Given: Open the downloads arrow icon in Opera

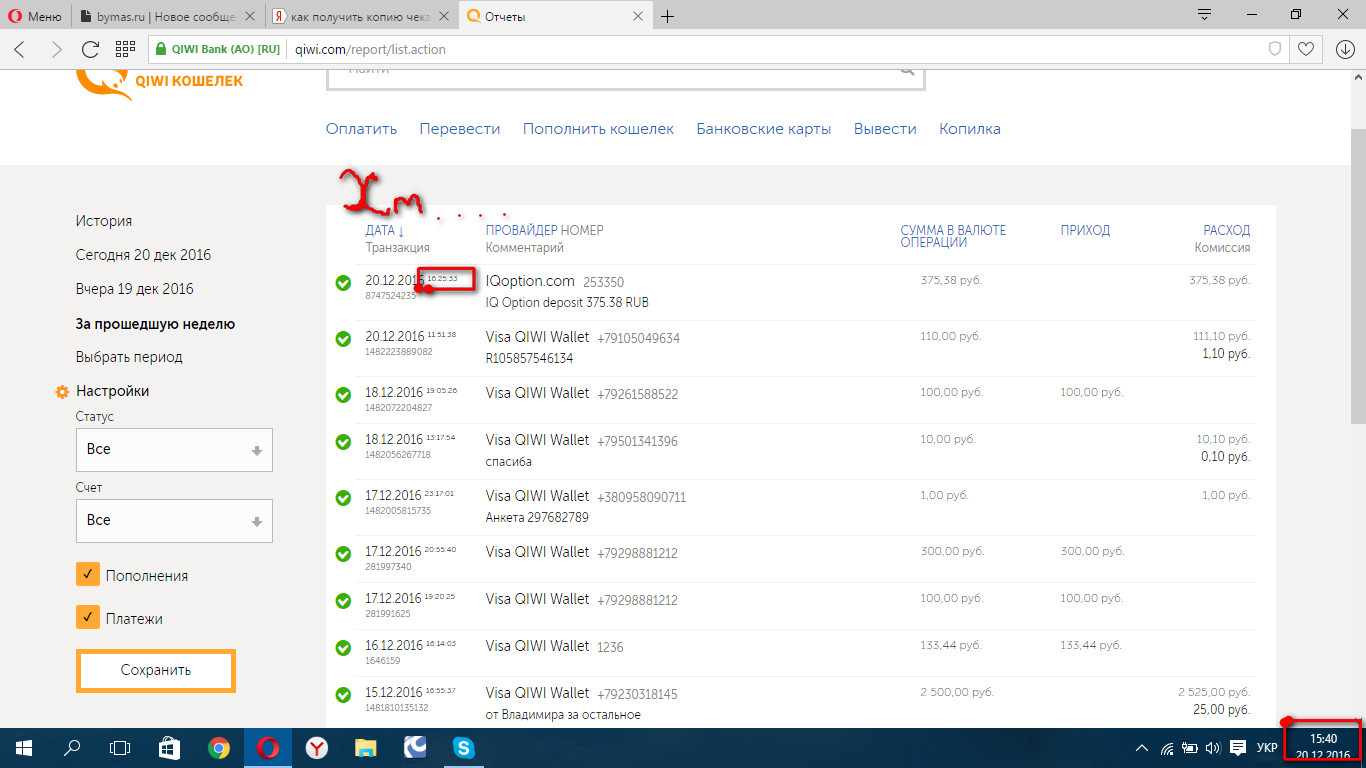Looking at the screenshot, I should pos(1345,49).
